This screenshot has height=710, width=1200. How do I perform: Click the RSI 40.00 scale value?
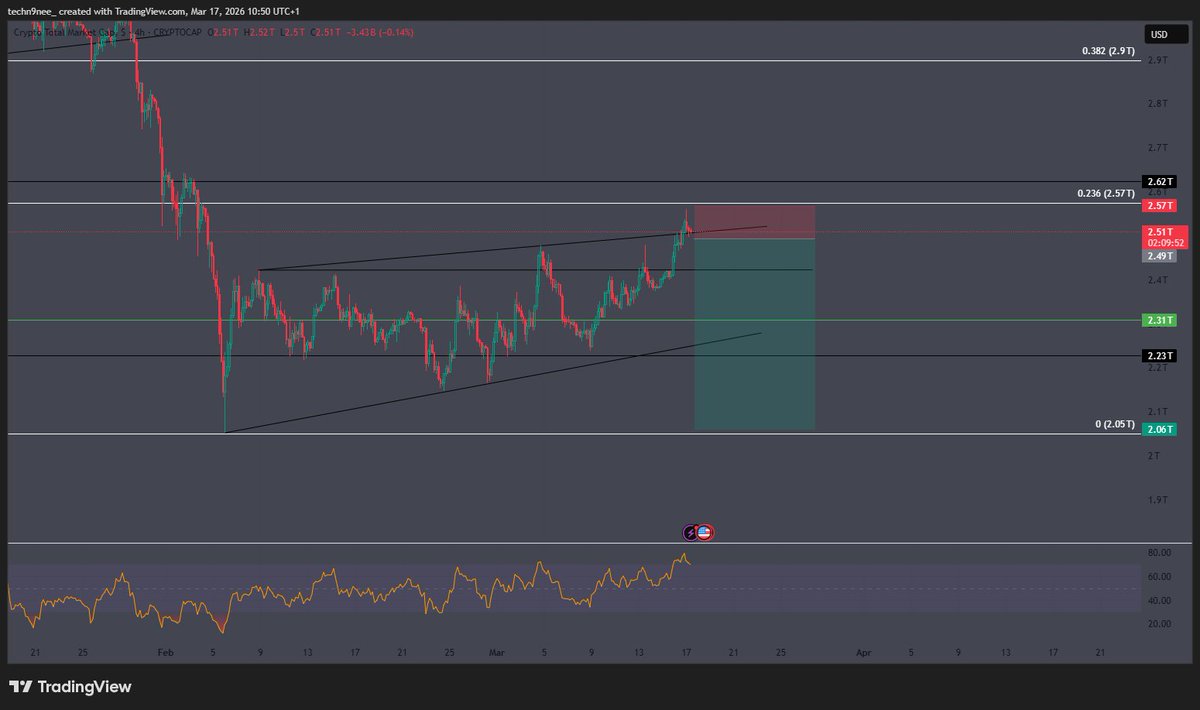tap(1159, 600)
